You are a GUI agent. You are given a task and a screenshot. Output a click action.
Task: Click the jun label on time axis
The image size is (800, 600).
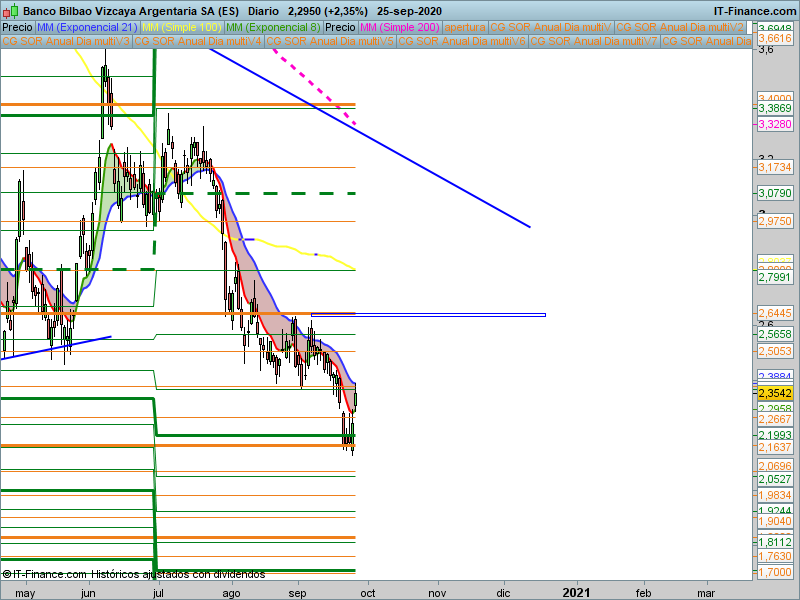[88, 593]
